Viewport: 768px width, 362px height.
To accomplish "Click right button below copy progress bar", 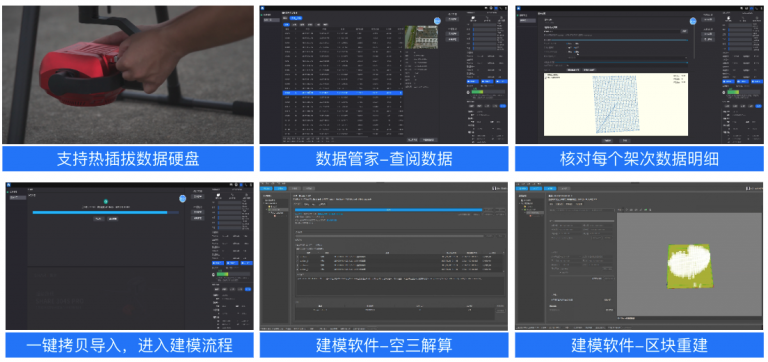I will point(113,219).
